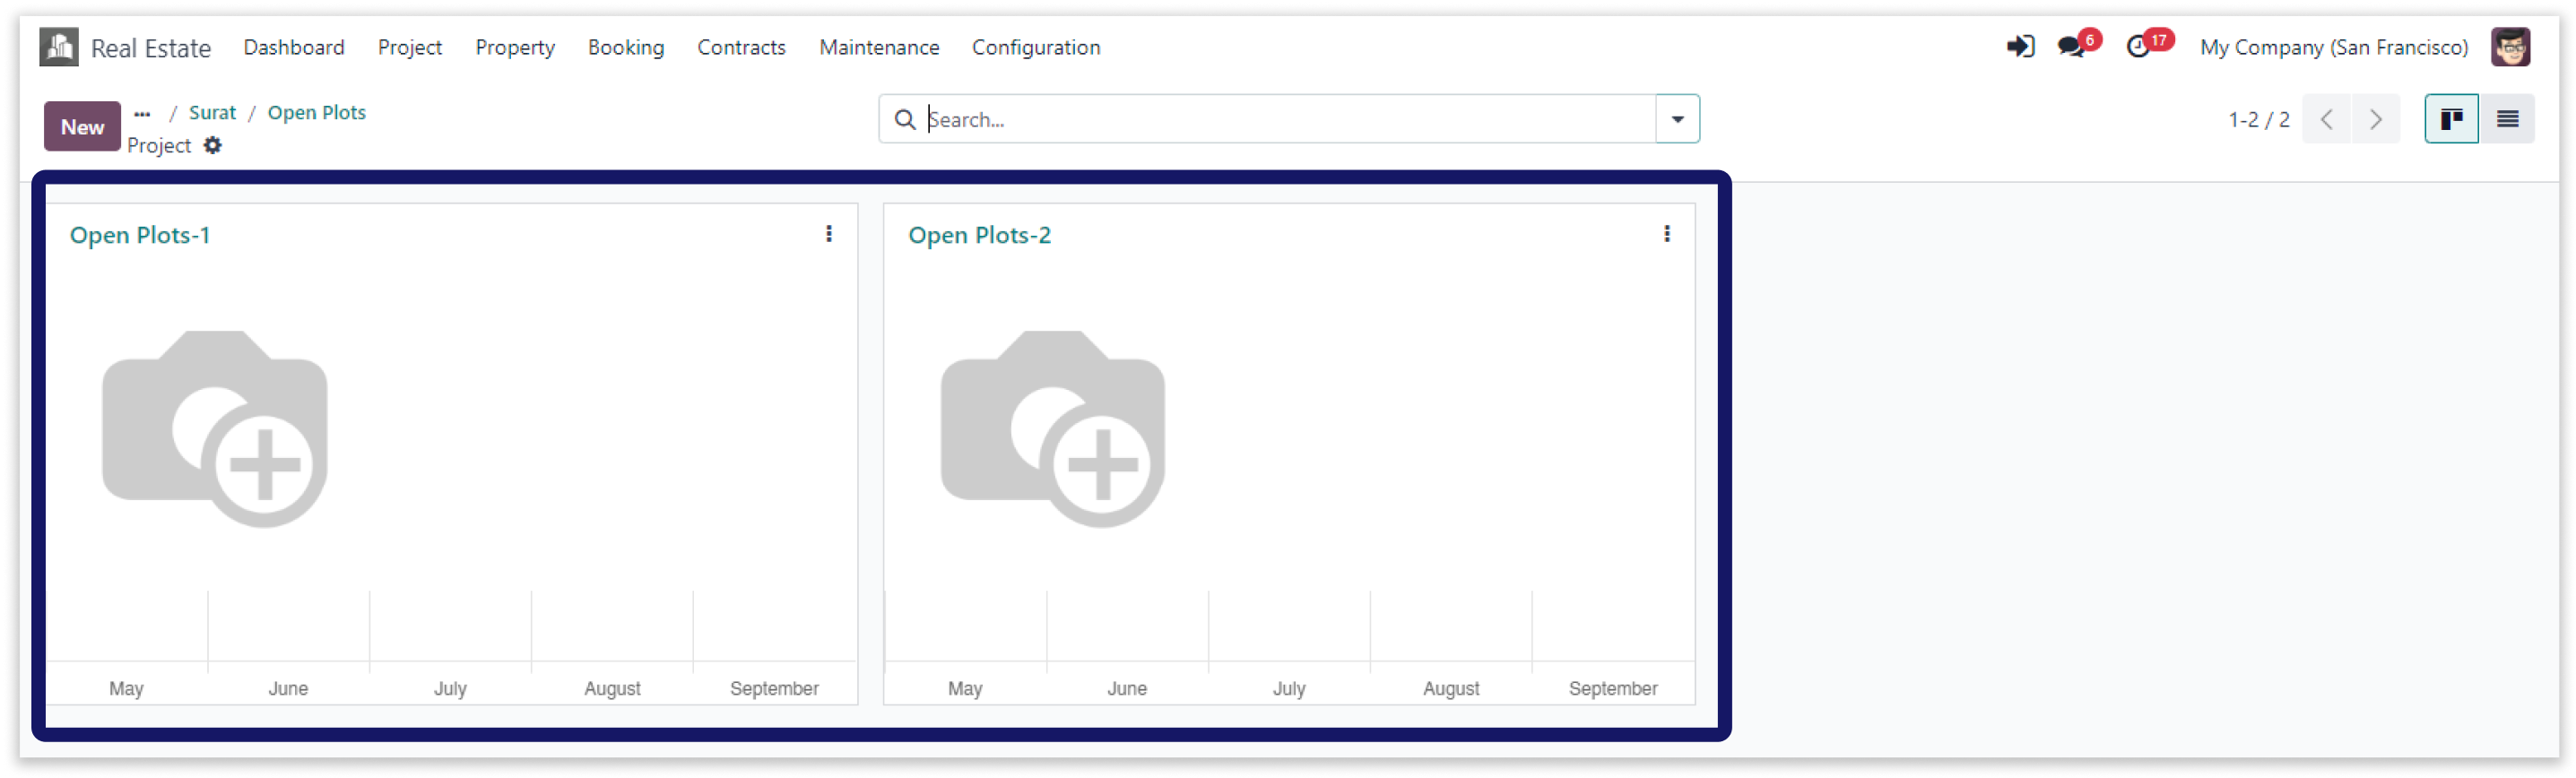Screen dimensions: 2576x778
Task: Expand the breadcrumb ellipsis
Action: click(142, 114)
